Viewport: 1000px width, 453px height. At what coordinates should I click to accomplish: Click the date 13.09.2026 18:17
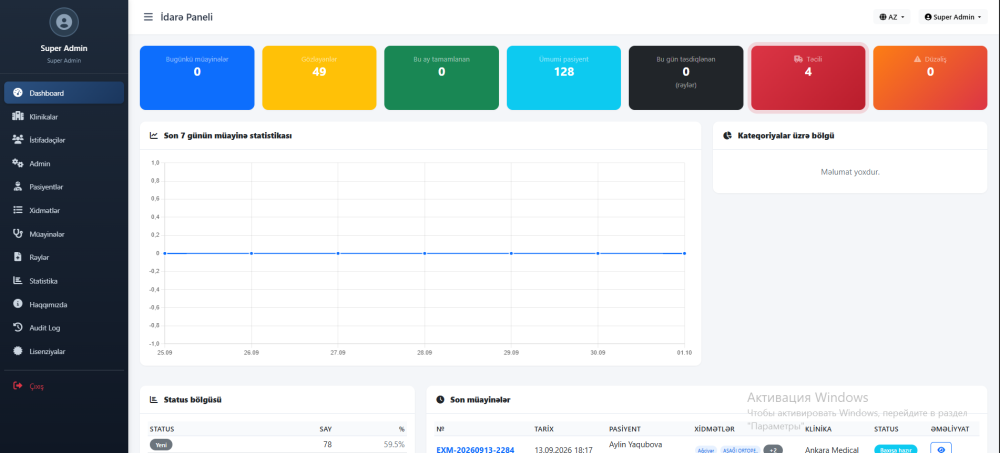pyautogui.click(x=564, y=449)
